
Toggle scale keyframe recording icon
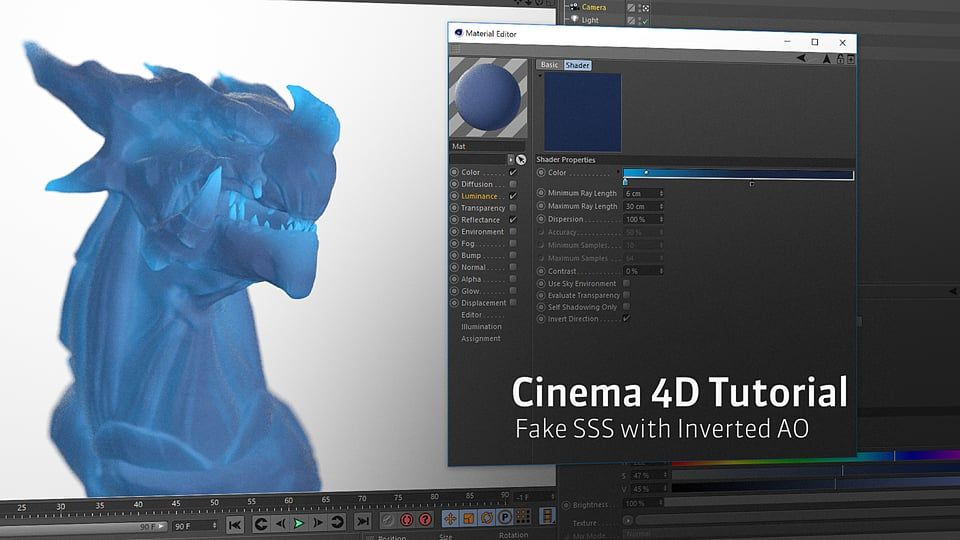tap(469, 518)
